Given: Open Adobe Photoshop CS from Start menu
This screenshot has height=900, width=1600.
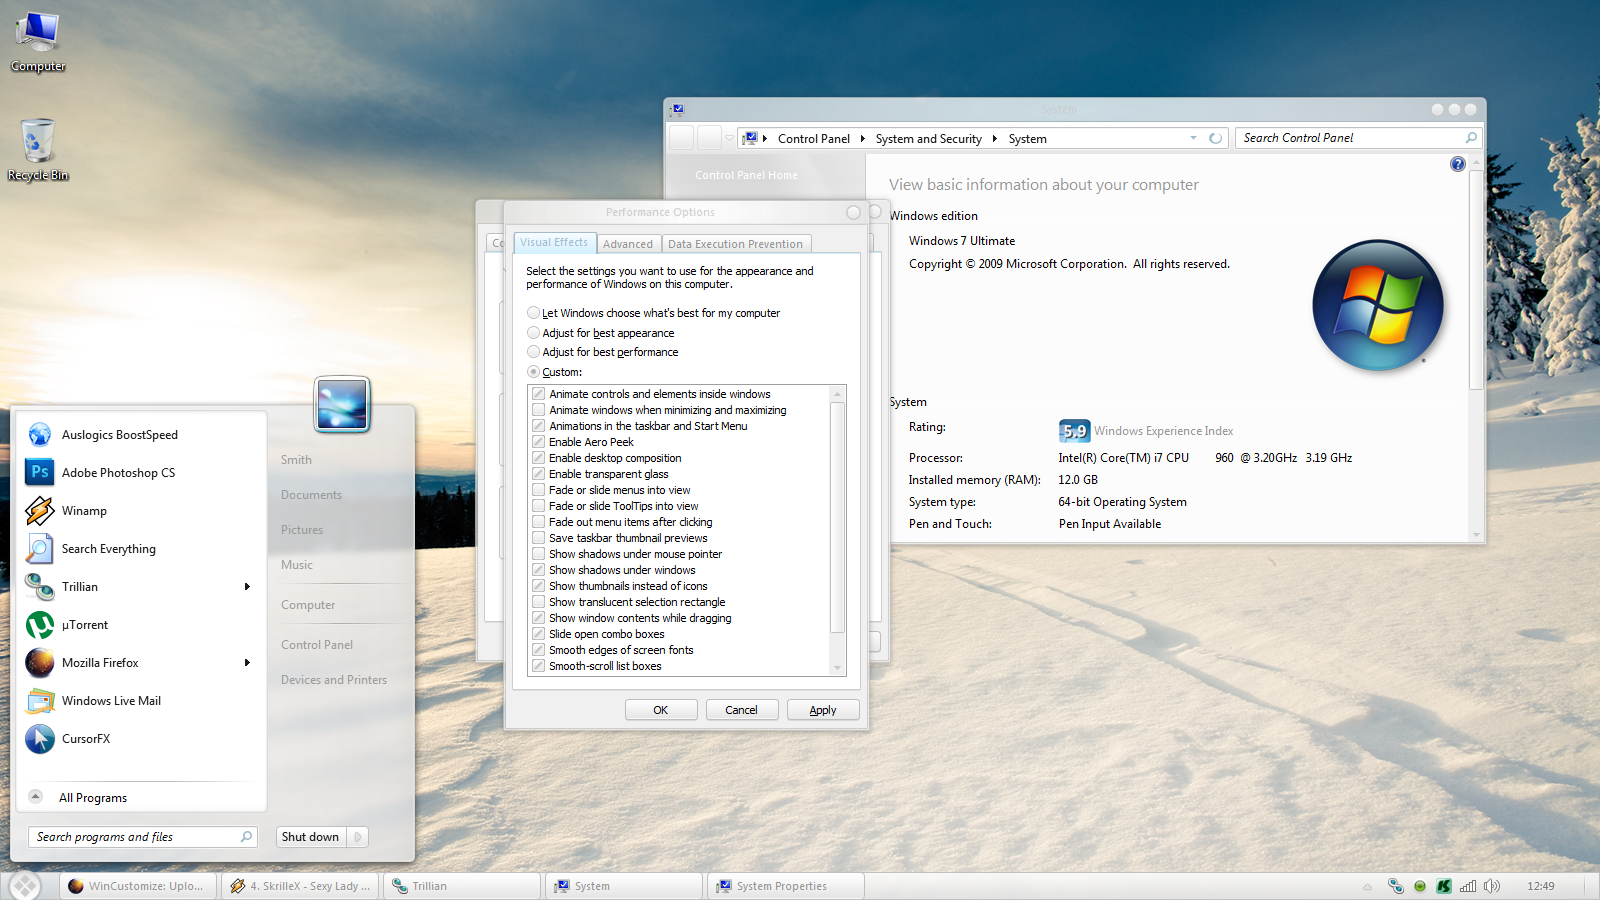Looking at the screenshot, I should point(117,473).
